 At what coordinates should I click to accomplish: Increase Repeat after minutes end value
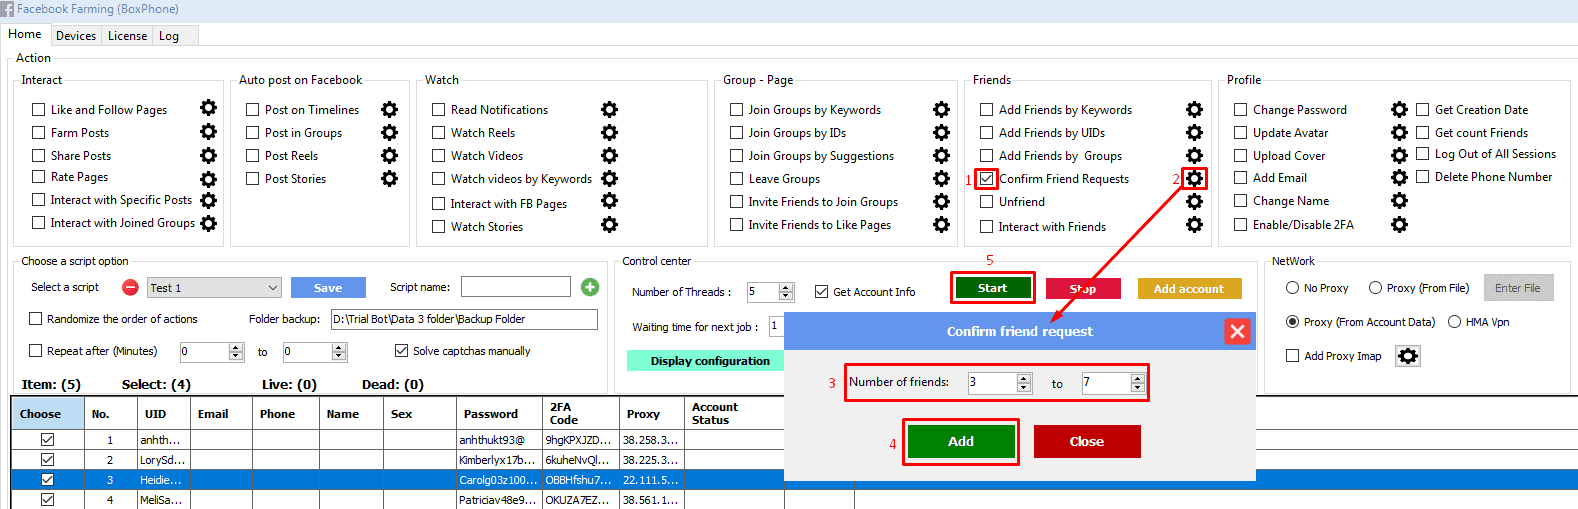click(x=339, y=347)
